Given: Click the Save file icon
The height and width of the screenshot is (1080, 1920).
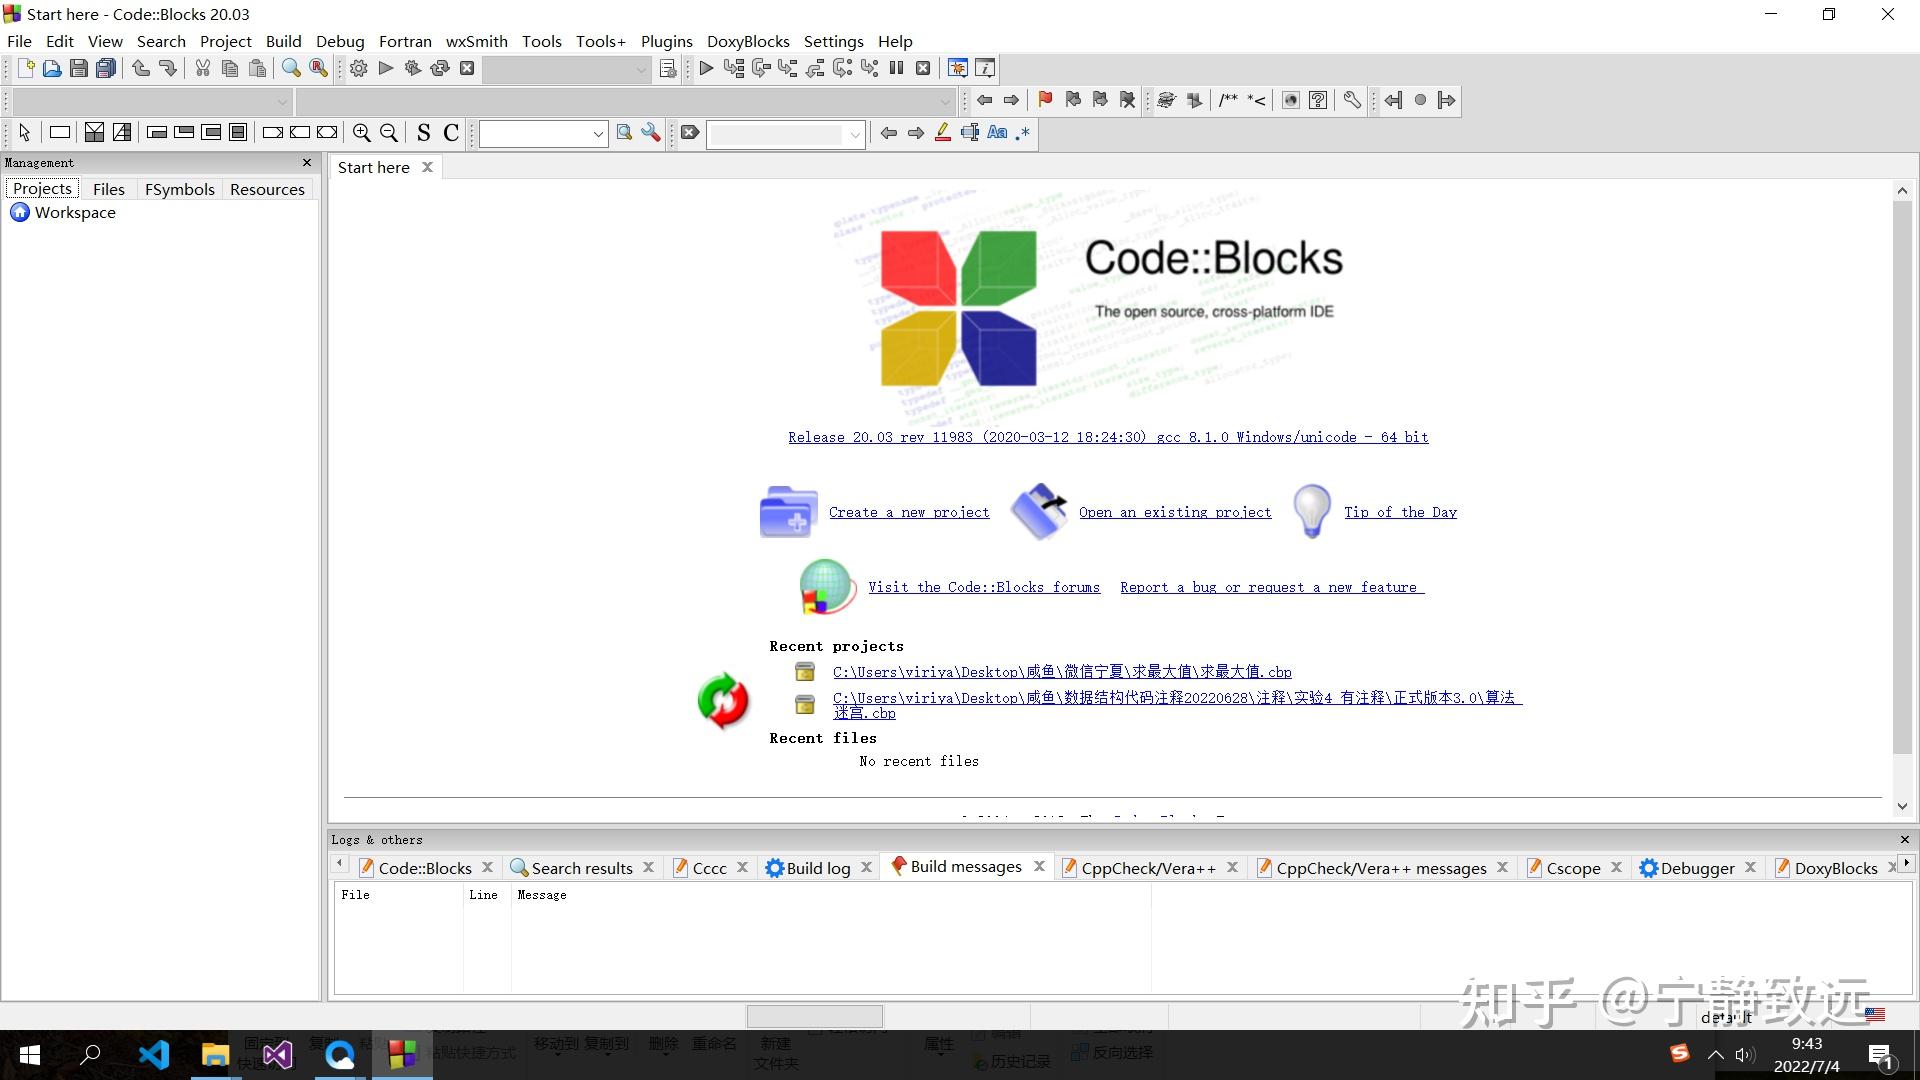Looking at the screenshot, I should click(79, 68).
